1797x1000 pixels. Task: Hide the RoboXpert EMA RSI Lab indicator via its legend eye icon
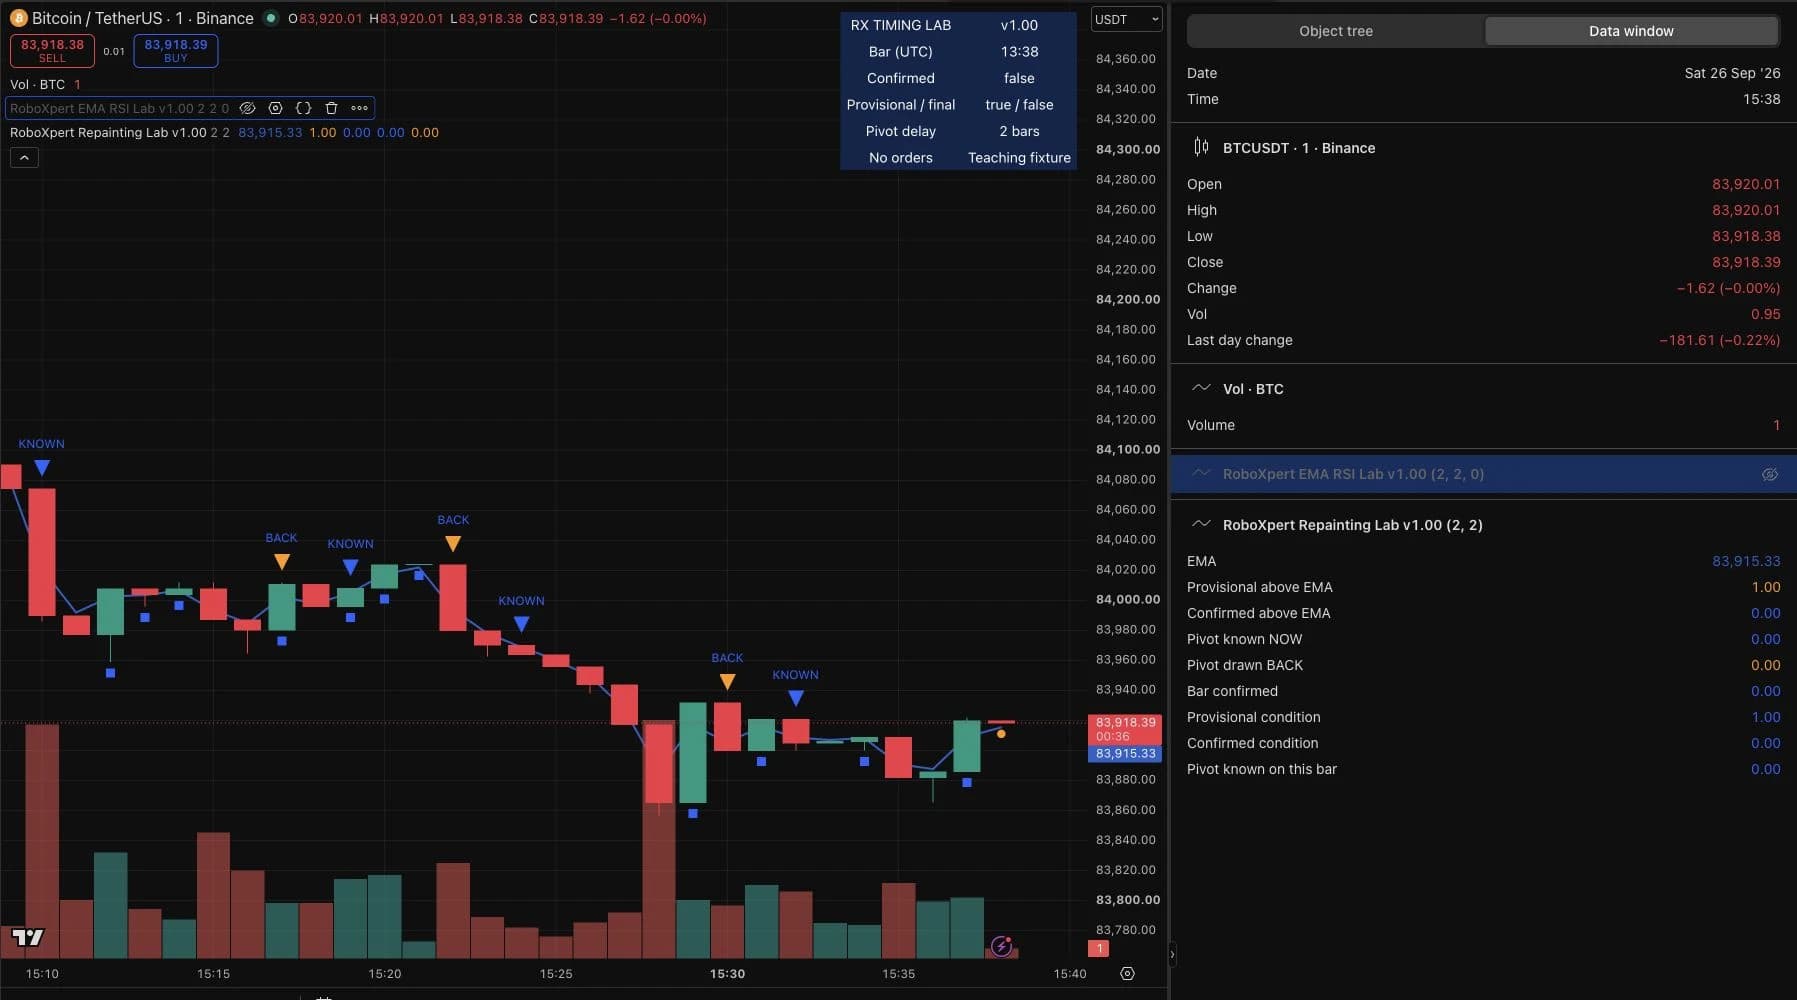pos(248,108)
